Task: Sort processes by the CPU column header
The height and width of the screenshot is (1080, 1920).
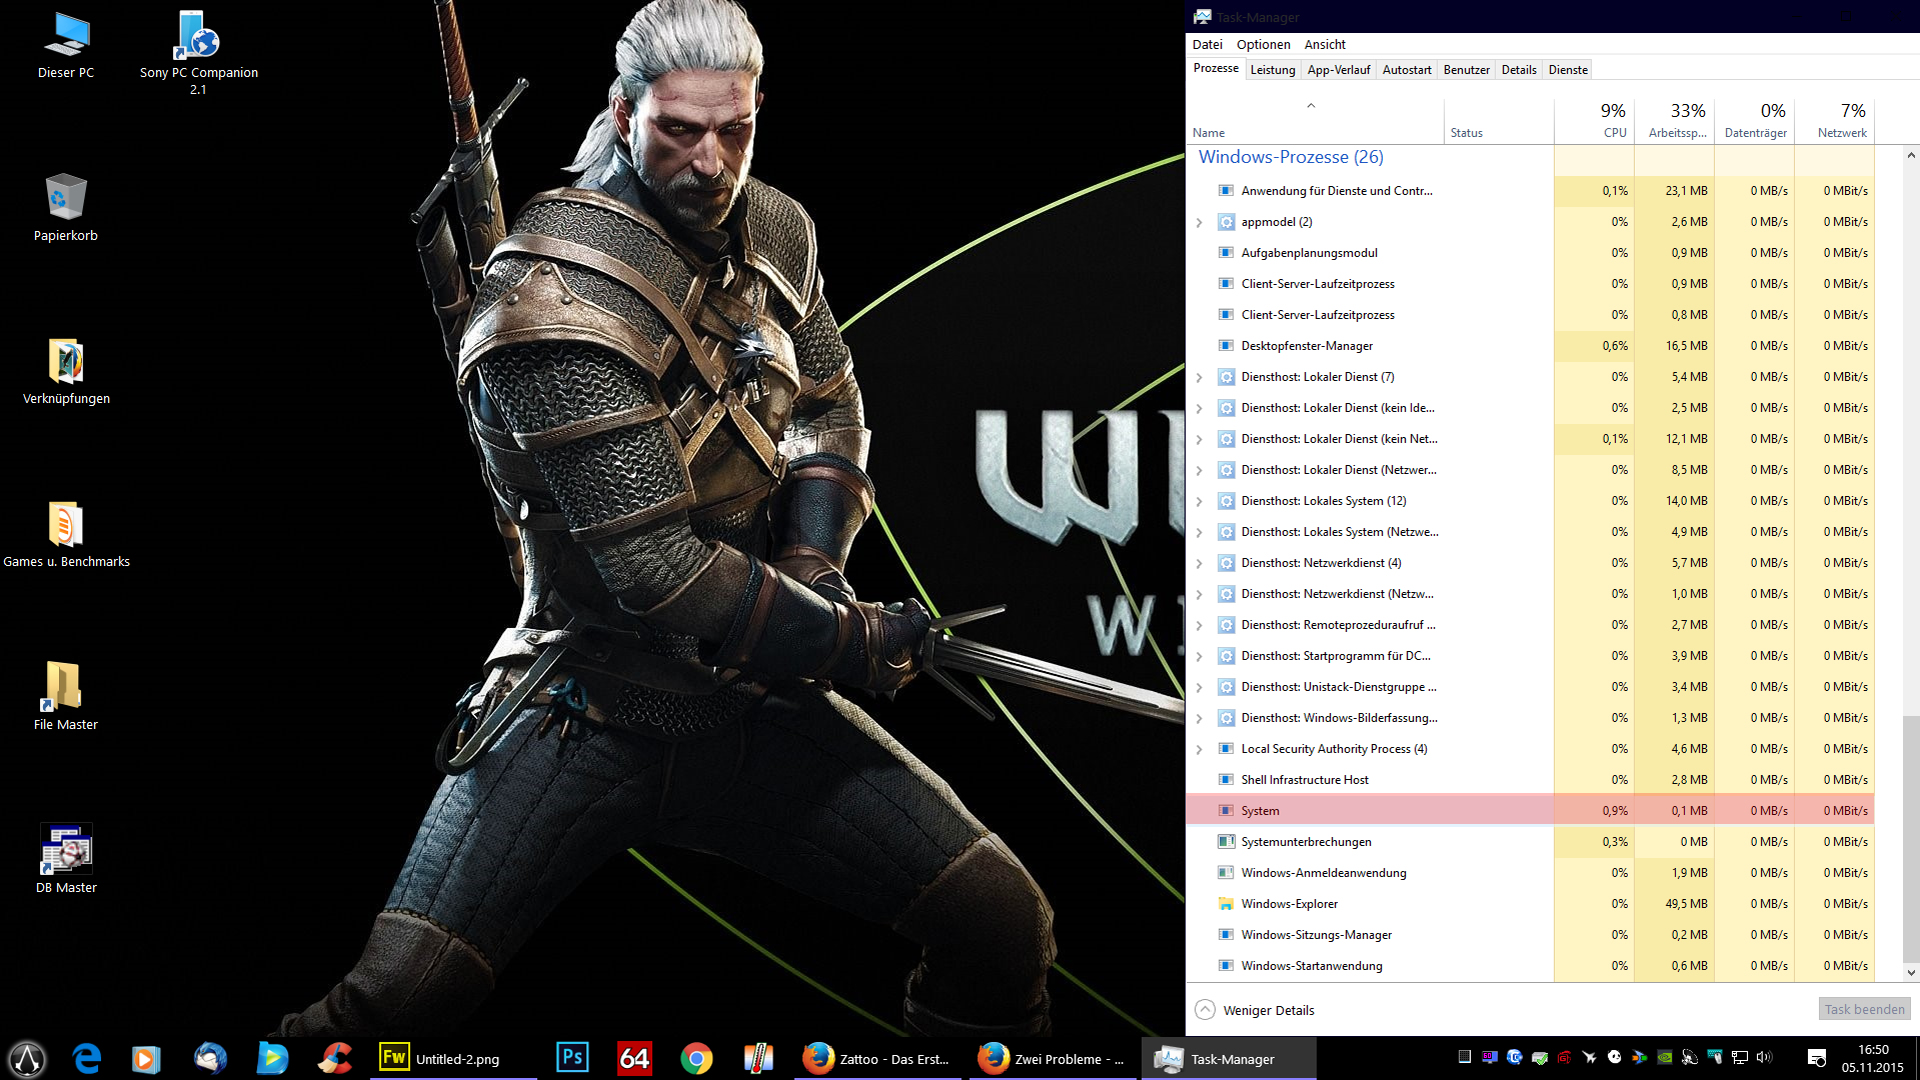Action: coord(1594,120)
